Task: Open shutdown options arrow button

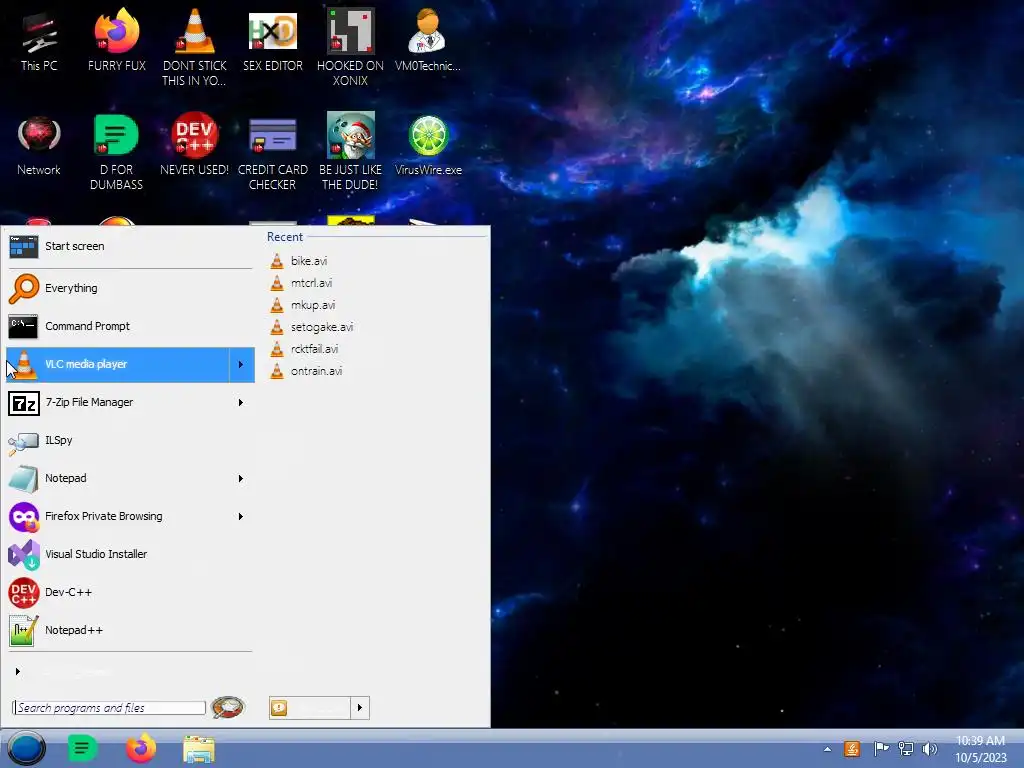Action: (360, 708)
